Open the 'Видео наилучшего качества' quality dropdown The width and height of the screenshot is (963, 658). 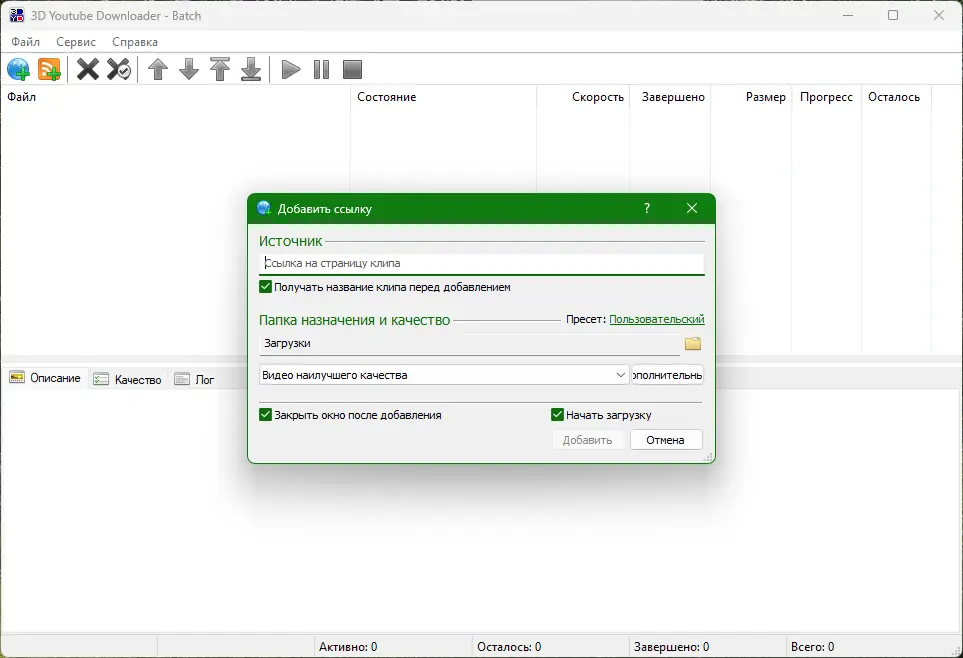(620, 374)
